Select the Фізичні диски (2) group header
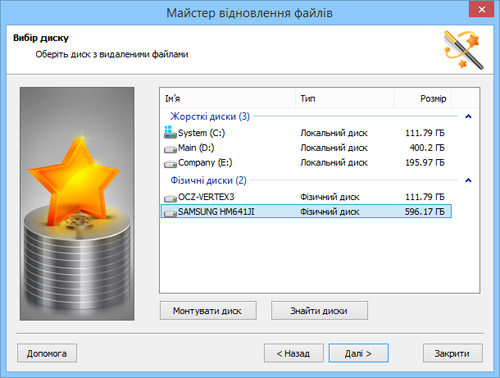 point(208,180)
